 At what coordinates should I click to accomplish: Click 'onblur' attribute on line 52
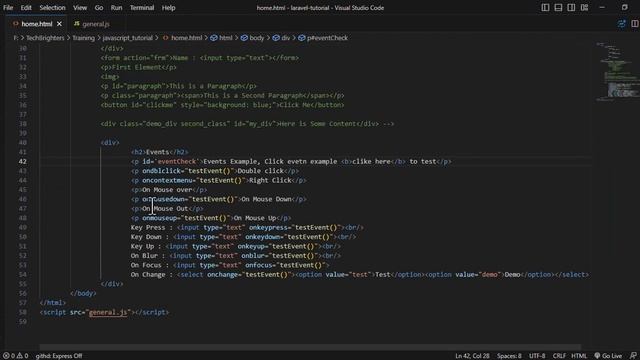pyautogui.click(x=253, y=256)
